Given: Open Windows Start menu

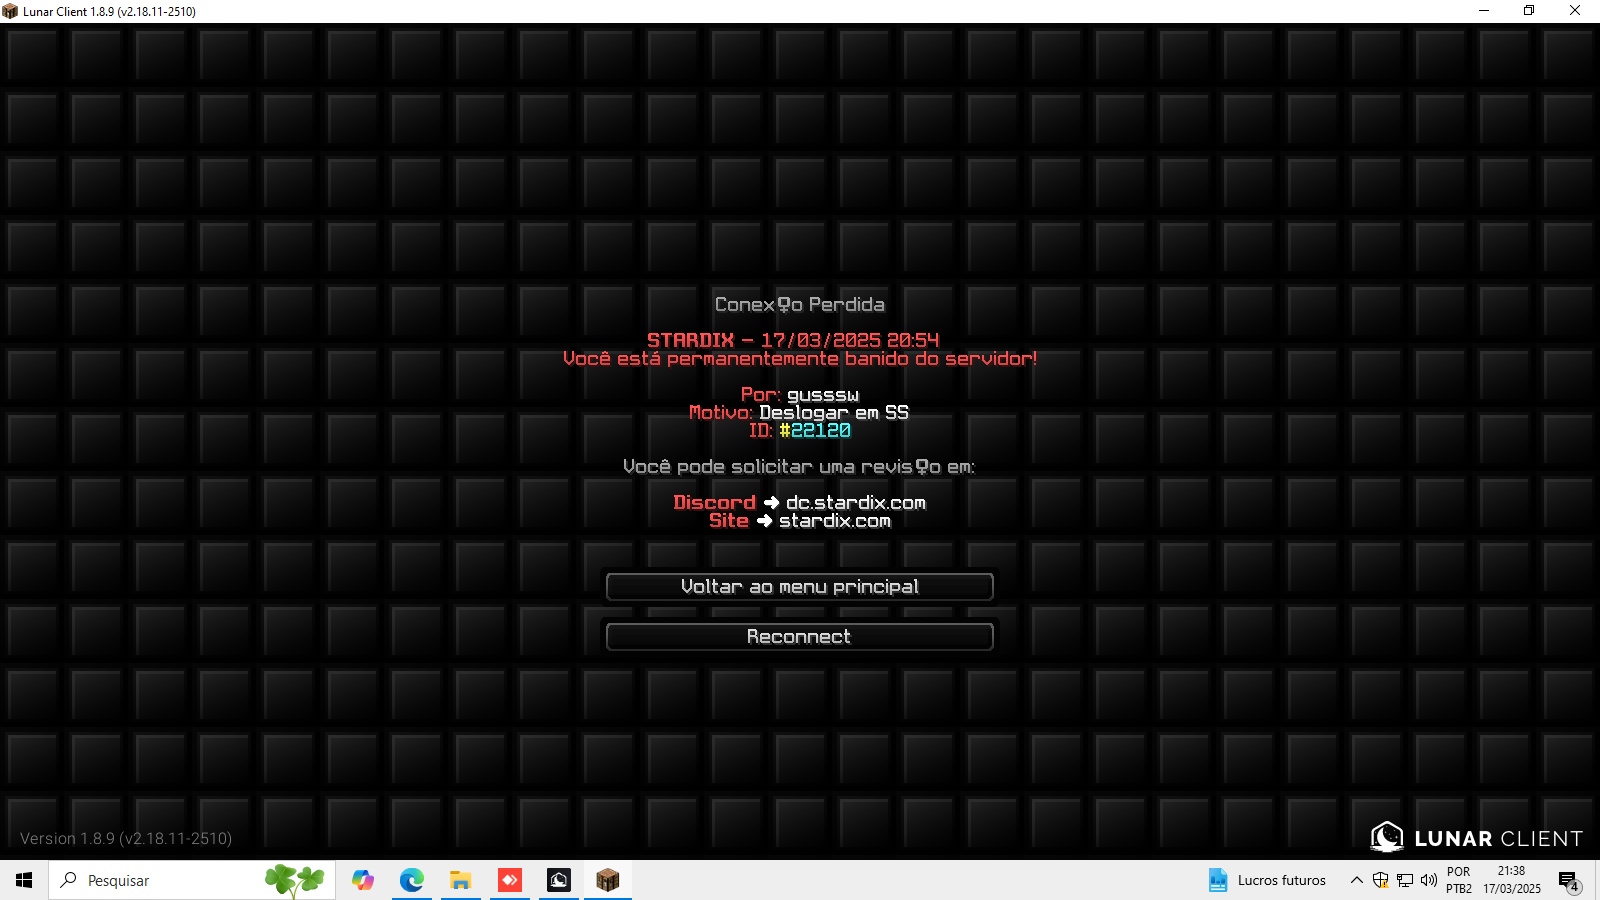Looking at the screenshot, I should [24, 880].
